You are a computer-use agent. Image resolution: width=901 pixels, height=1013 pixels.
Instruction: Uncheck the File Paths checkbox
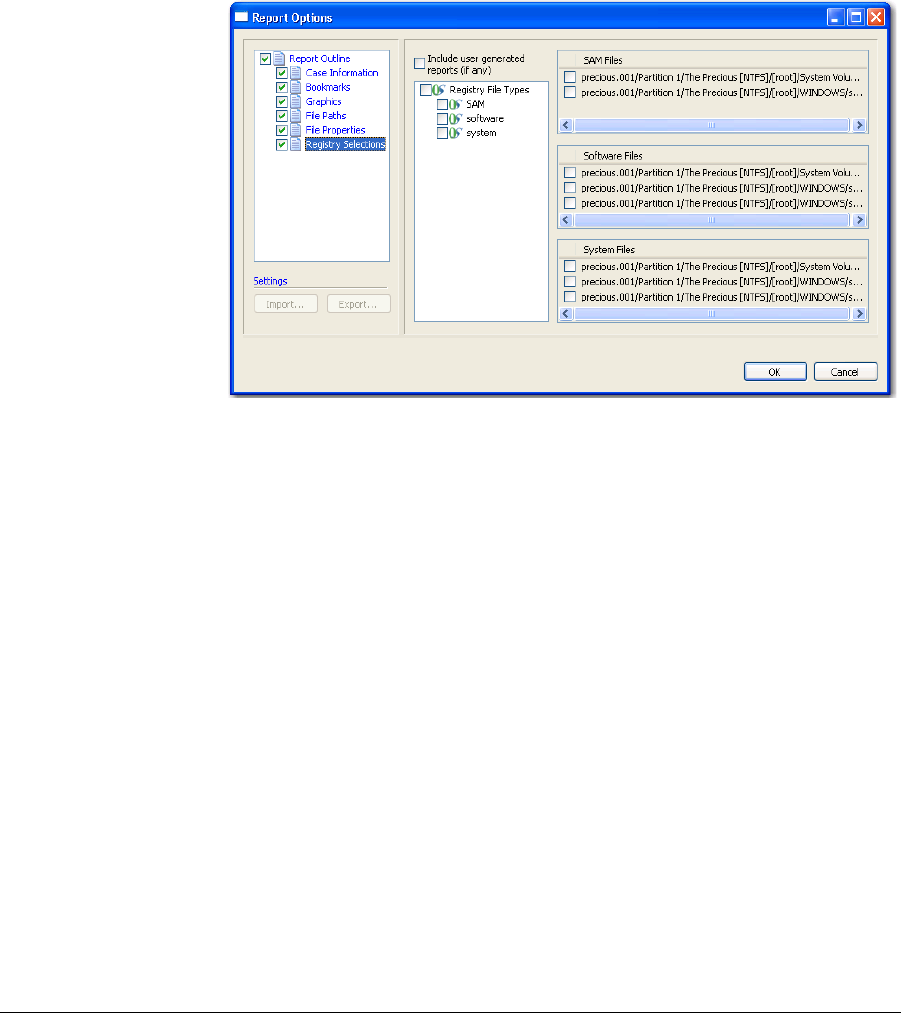tap(282, 116)
